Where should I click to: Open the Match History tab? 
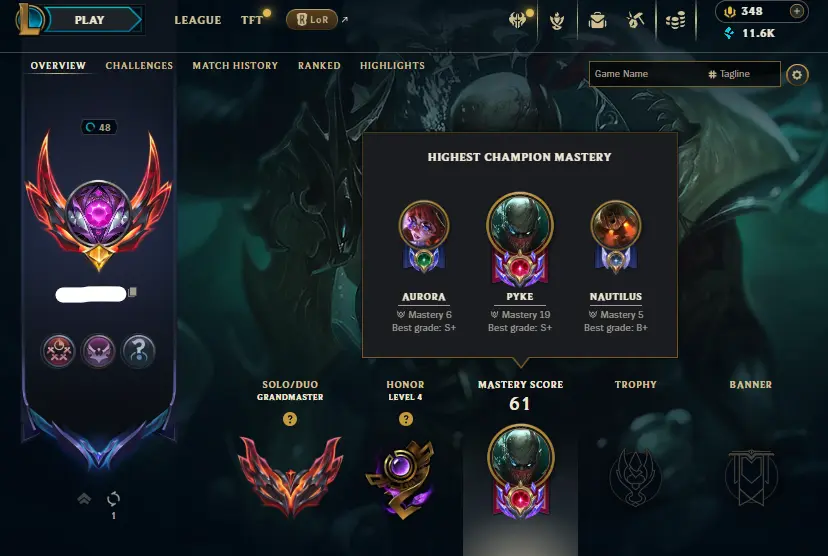tap(235, 65)
